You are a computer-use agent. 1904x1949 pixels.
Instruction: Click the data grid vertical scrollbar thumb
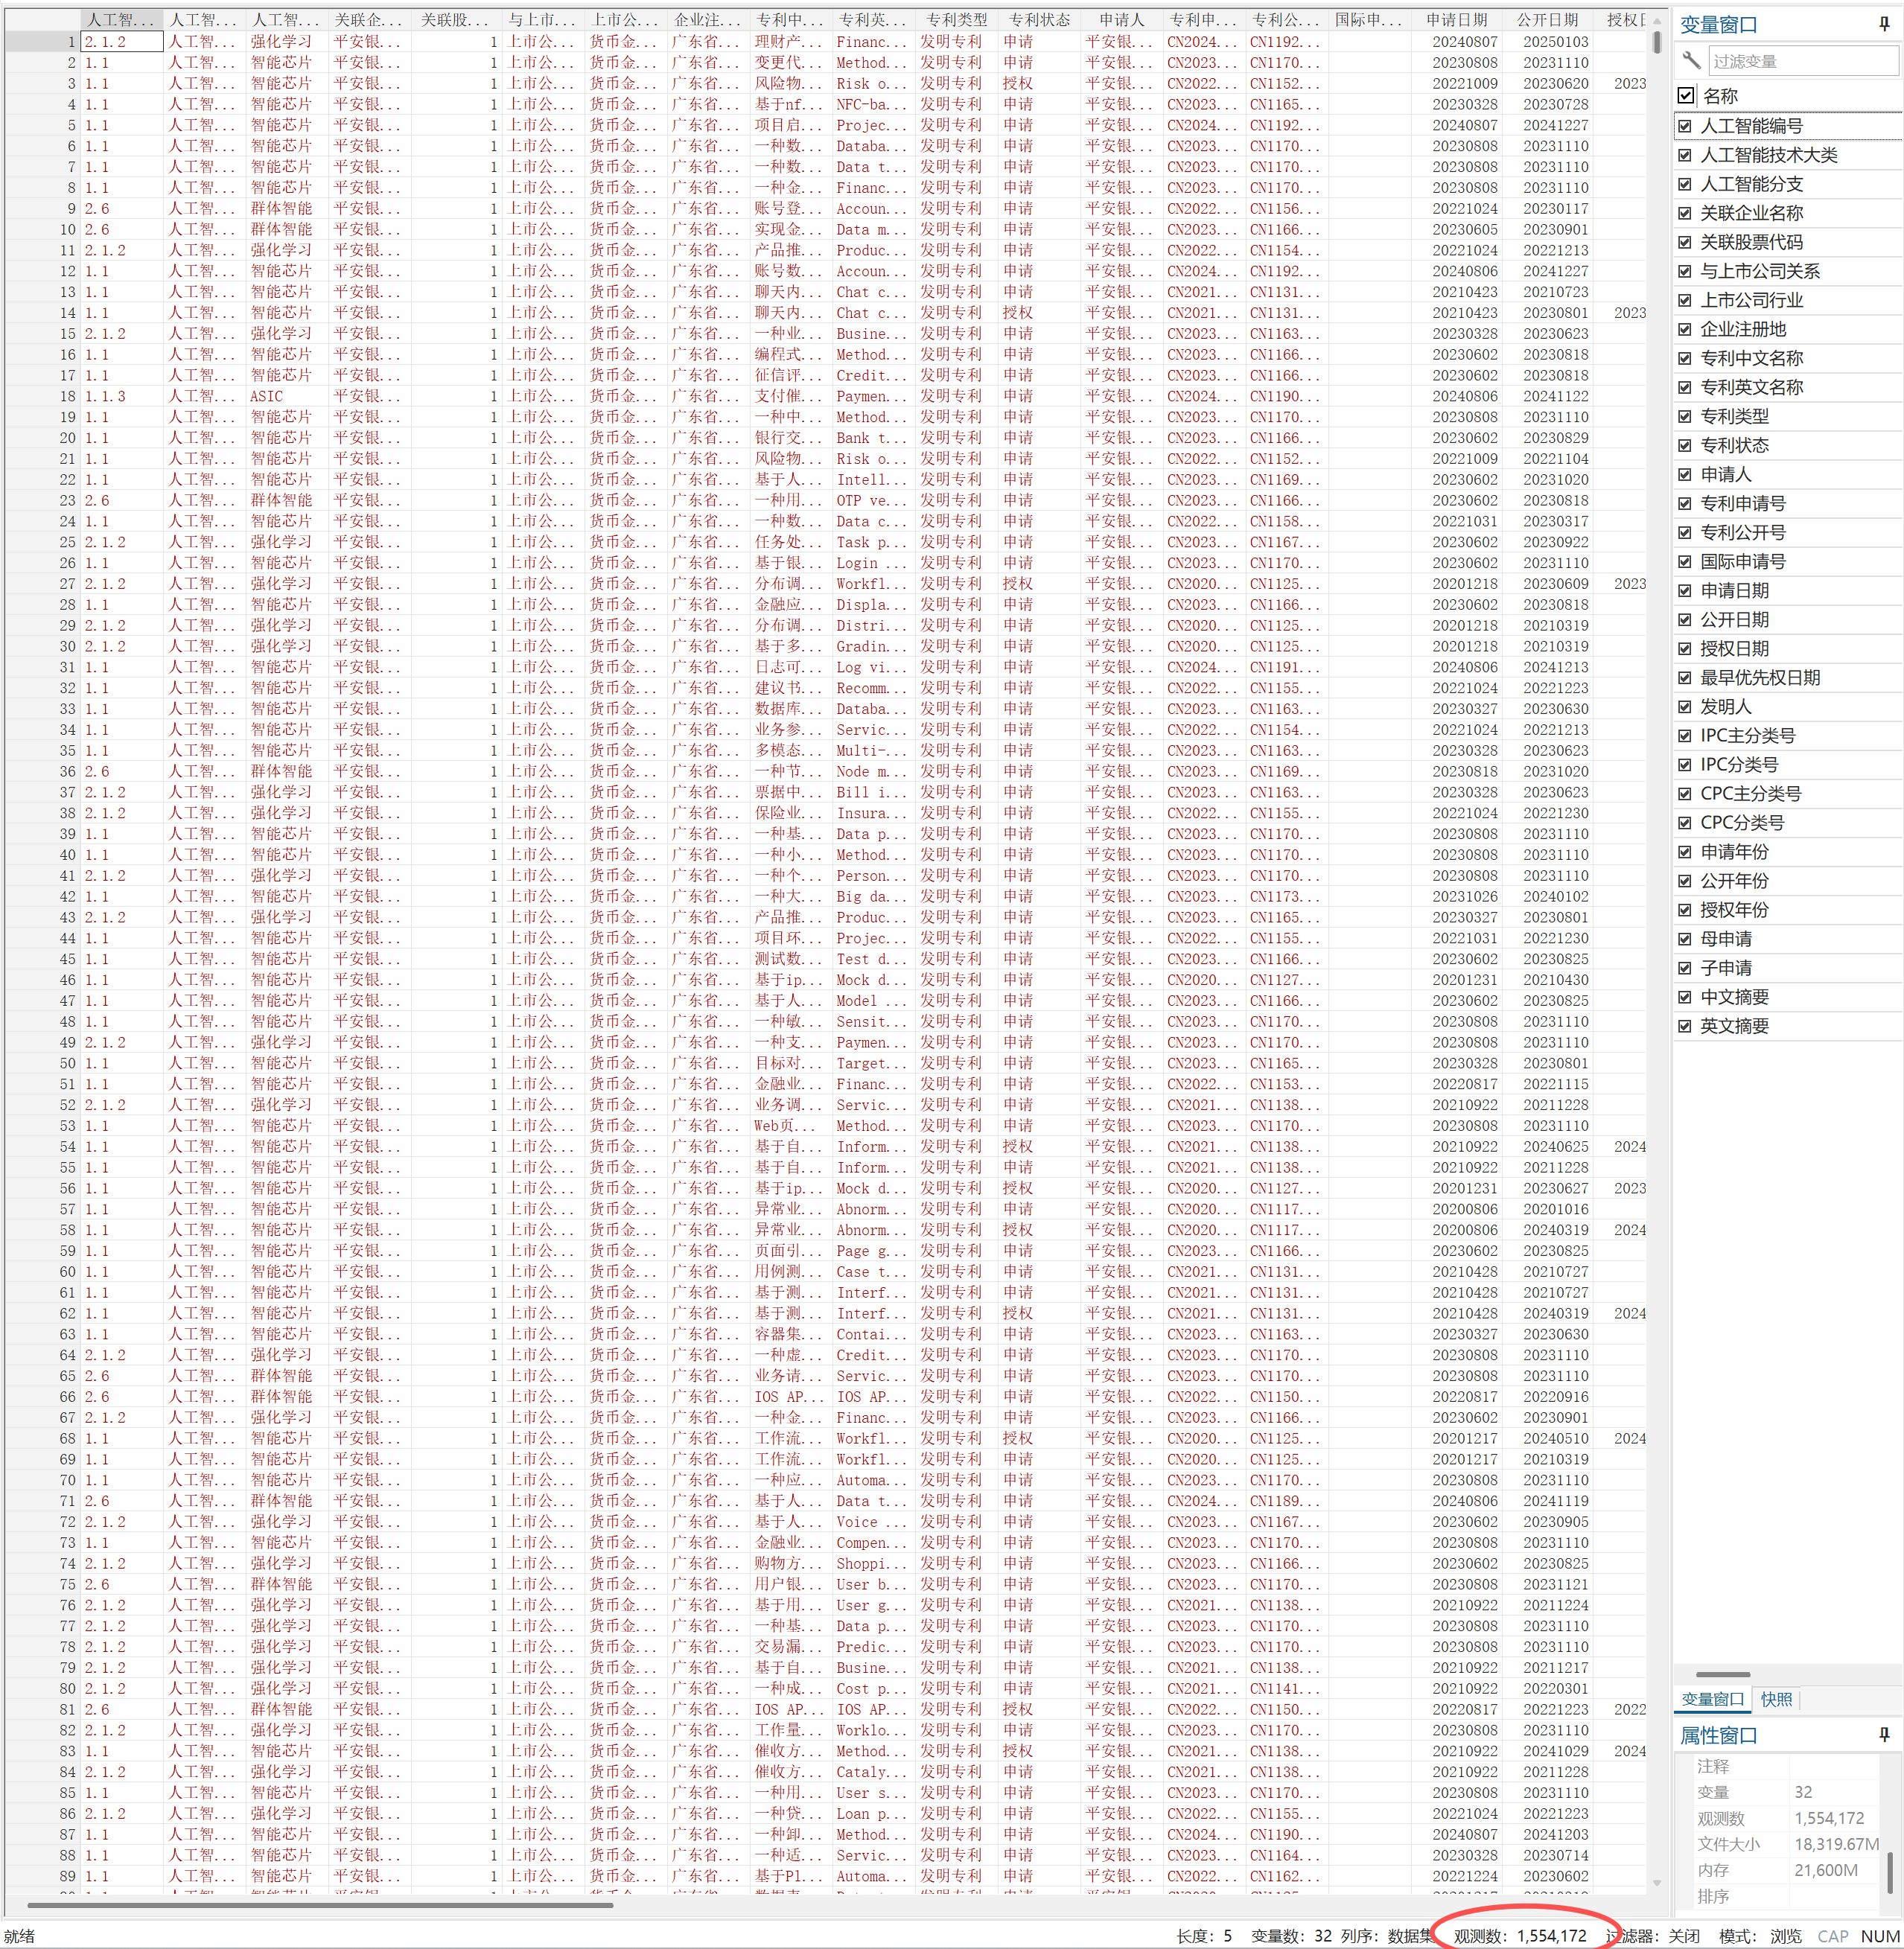(x=1657, y=42)
